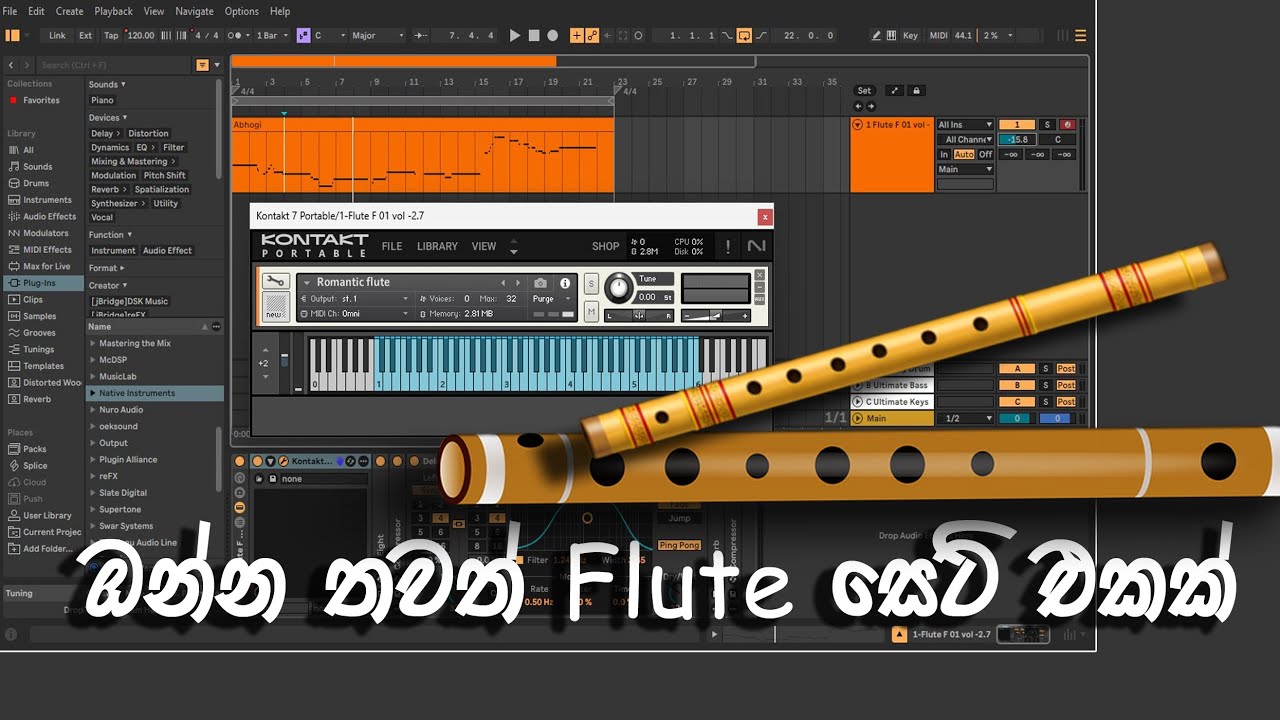The height and width of the screenshot is (720, 1280).
Task: Click the Key button in toolbar
Action: pyautogui.click(x=910, y=35)
